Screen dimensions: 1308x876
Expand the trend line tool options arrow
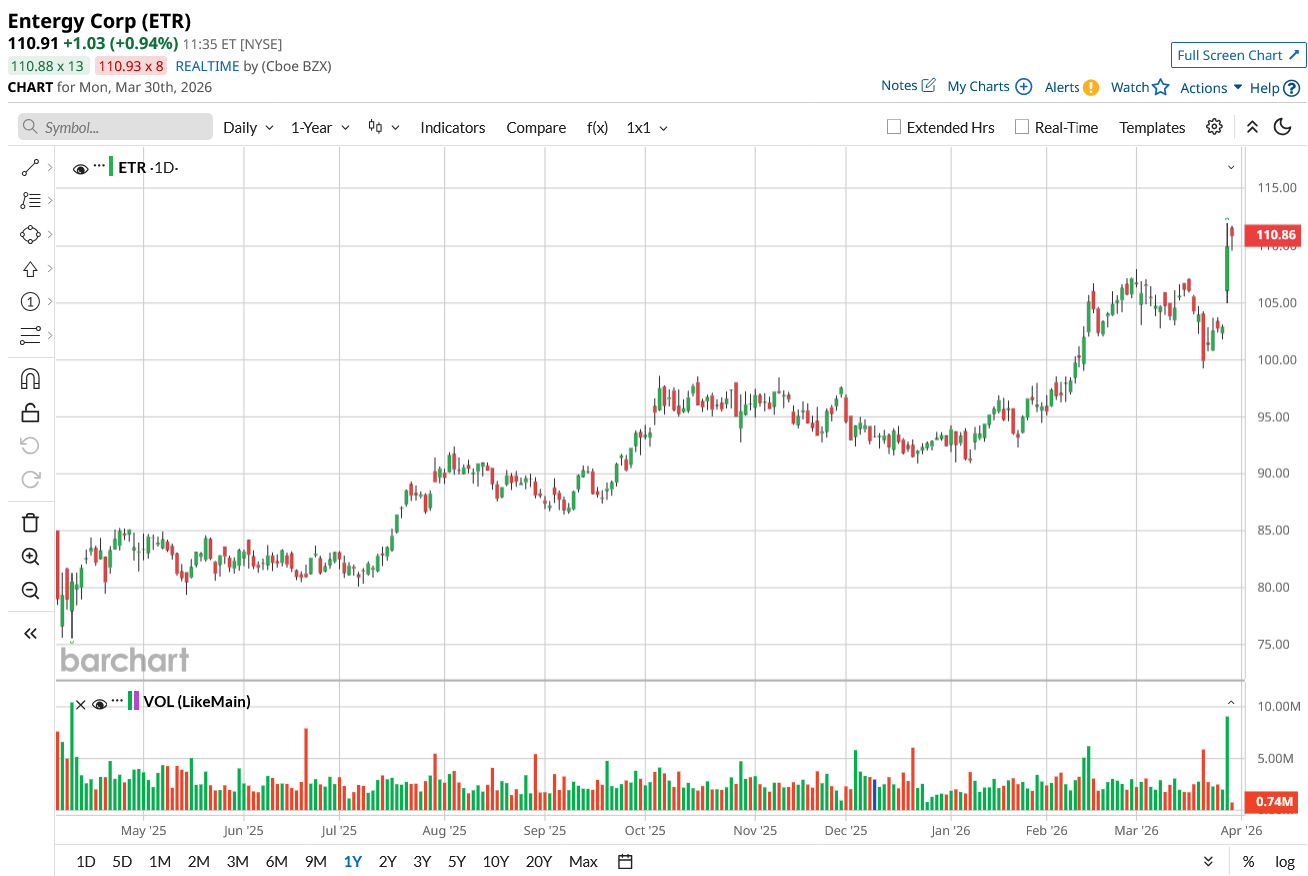point(49,167)
